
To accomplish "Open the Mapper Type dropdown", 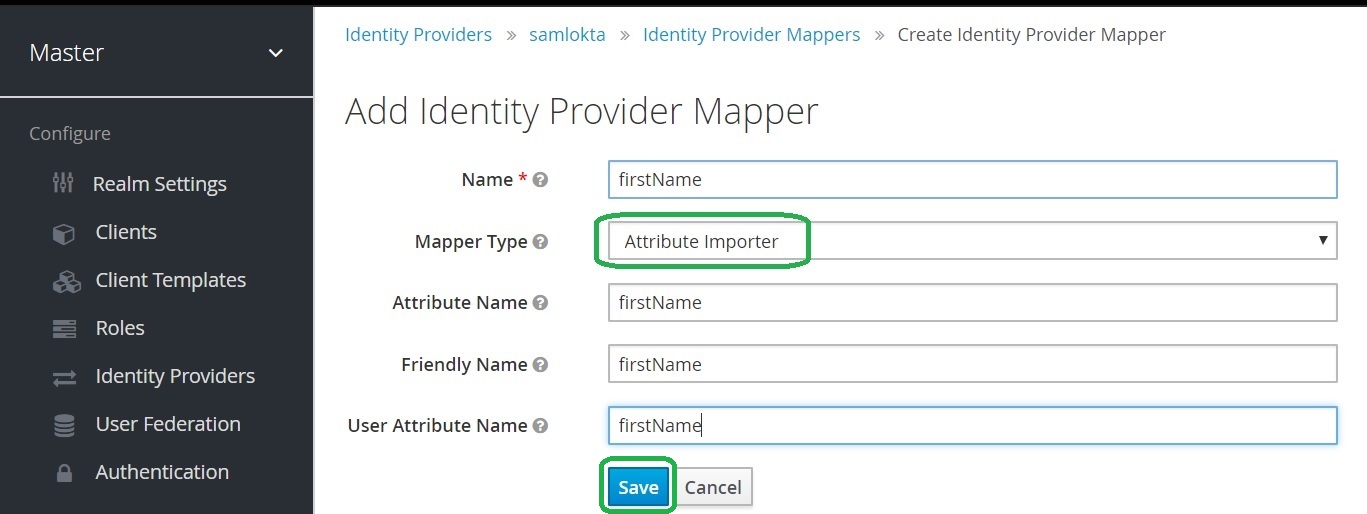I will [972, 241].
